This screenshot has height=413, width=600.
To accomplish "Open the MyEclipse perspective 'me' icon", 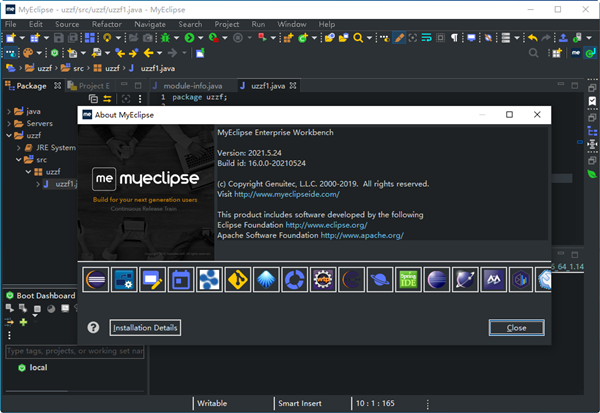I will click(x=576, y=53).
